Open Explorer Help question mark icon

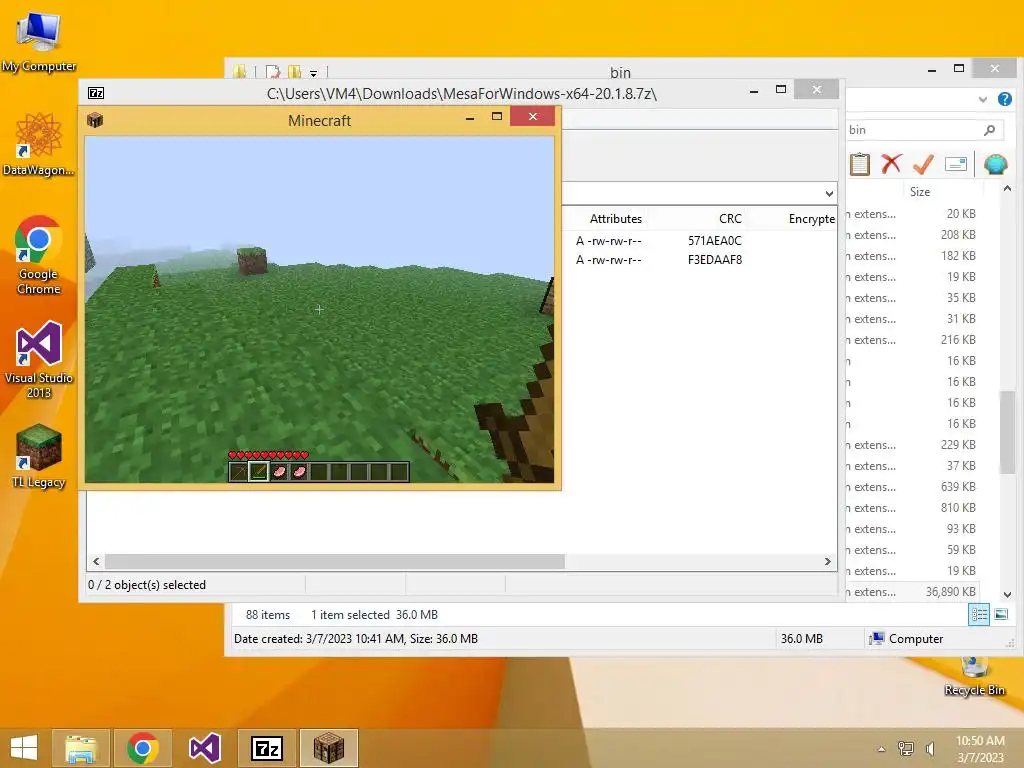[1004, 99]
